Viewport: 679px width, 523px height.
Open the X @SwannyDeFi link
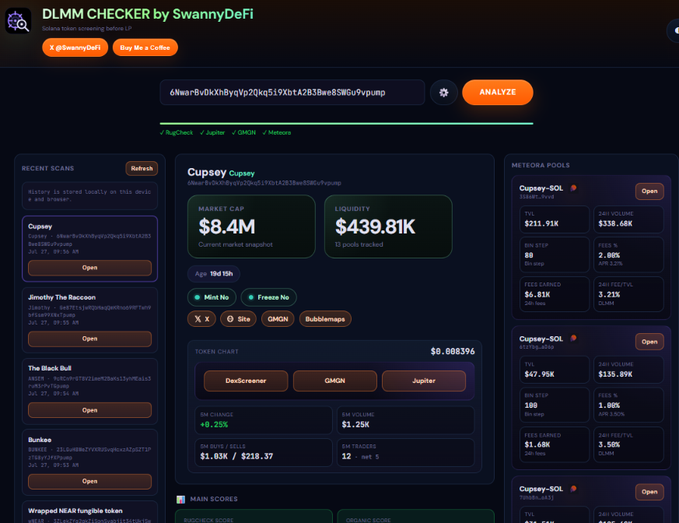[x=75, y=48]
